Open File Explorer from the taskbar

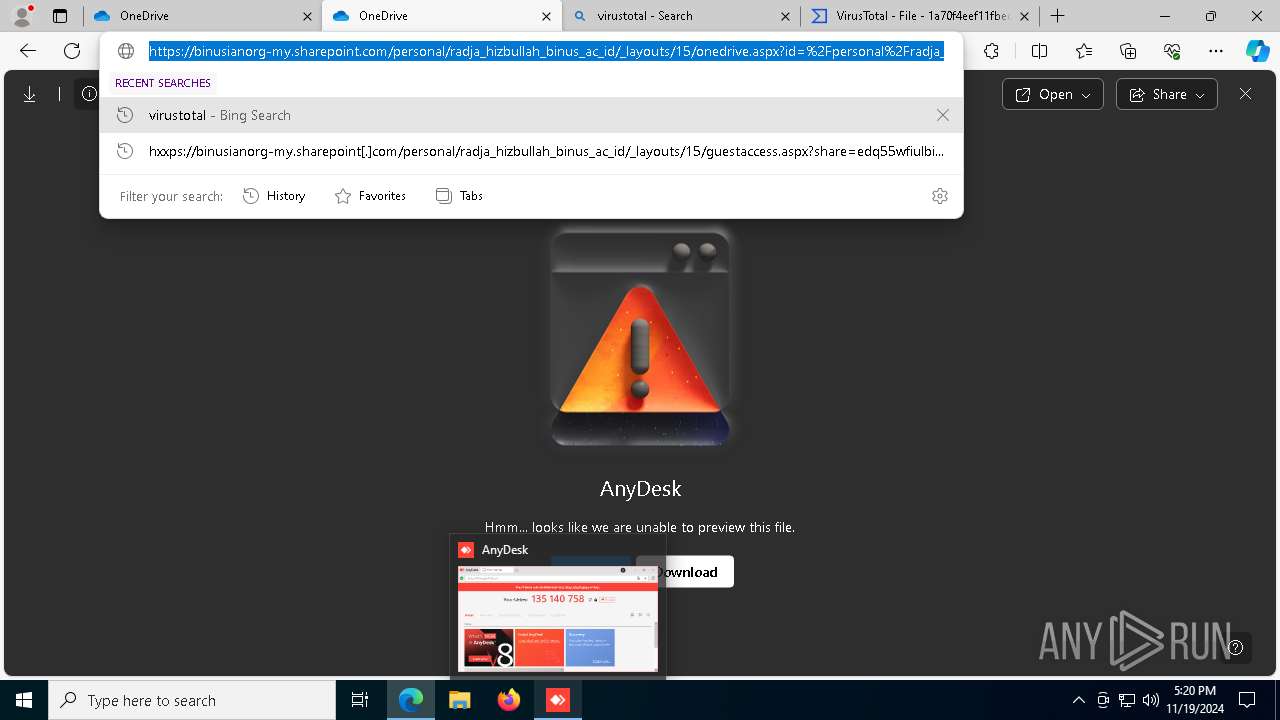[x=460, y=700]
